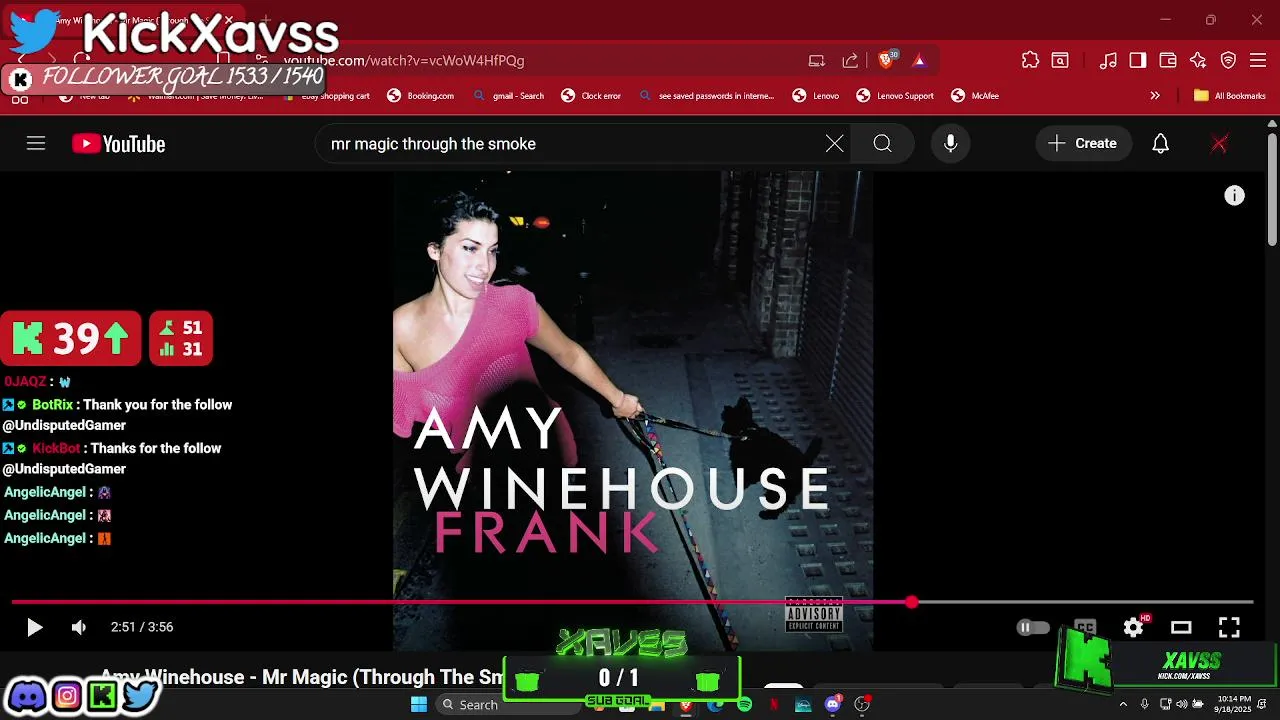
Task: Click the system tray microphone icon
Action: point(1145,705)
